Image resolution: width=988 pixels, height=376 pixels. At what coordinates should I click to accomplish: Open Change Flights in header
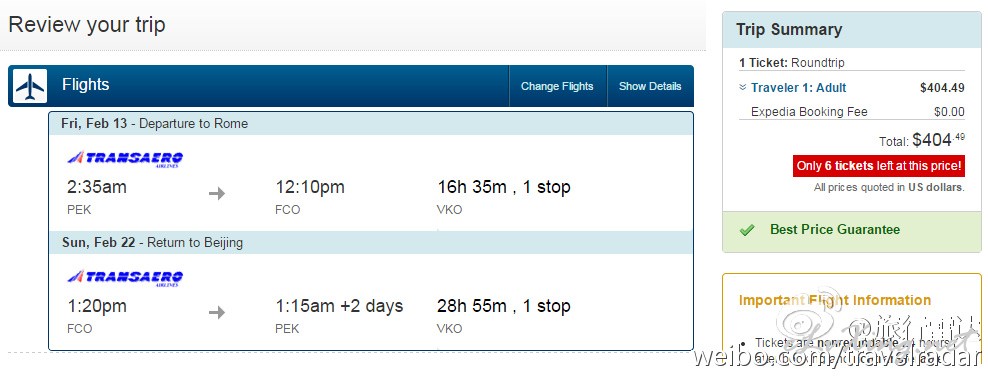(557, 86)
